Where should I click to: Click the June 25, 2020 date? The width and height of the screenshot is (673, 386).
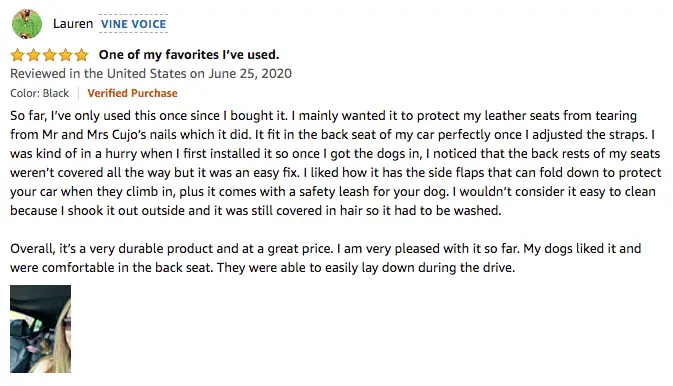pos(250,73)
